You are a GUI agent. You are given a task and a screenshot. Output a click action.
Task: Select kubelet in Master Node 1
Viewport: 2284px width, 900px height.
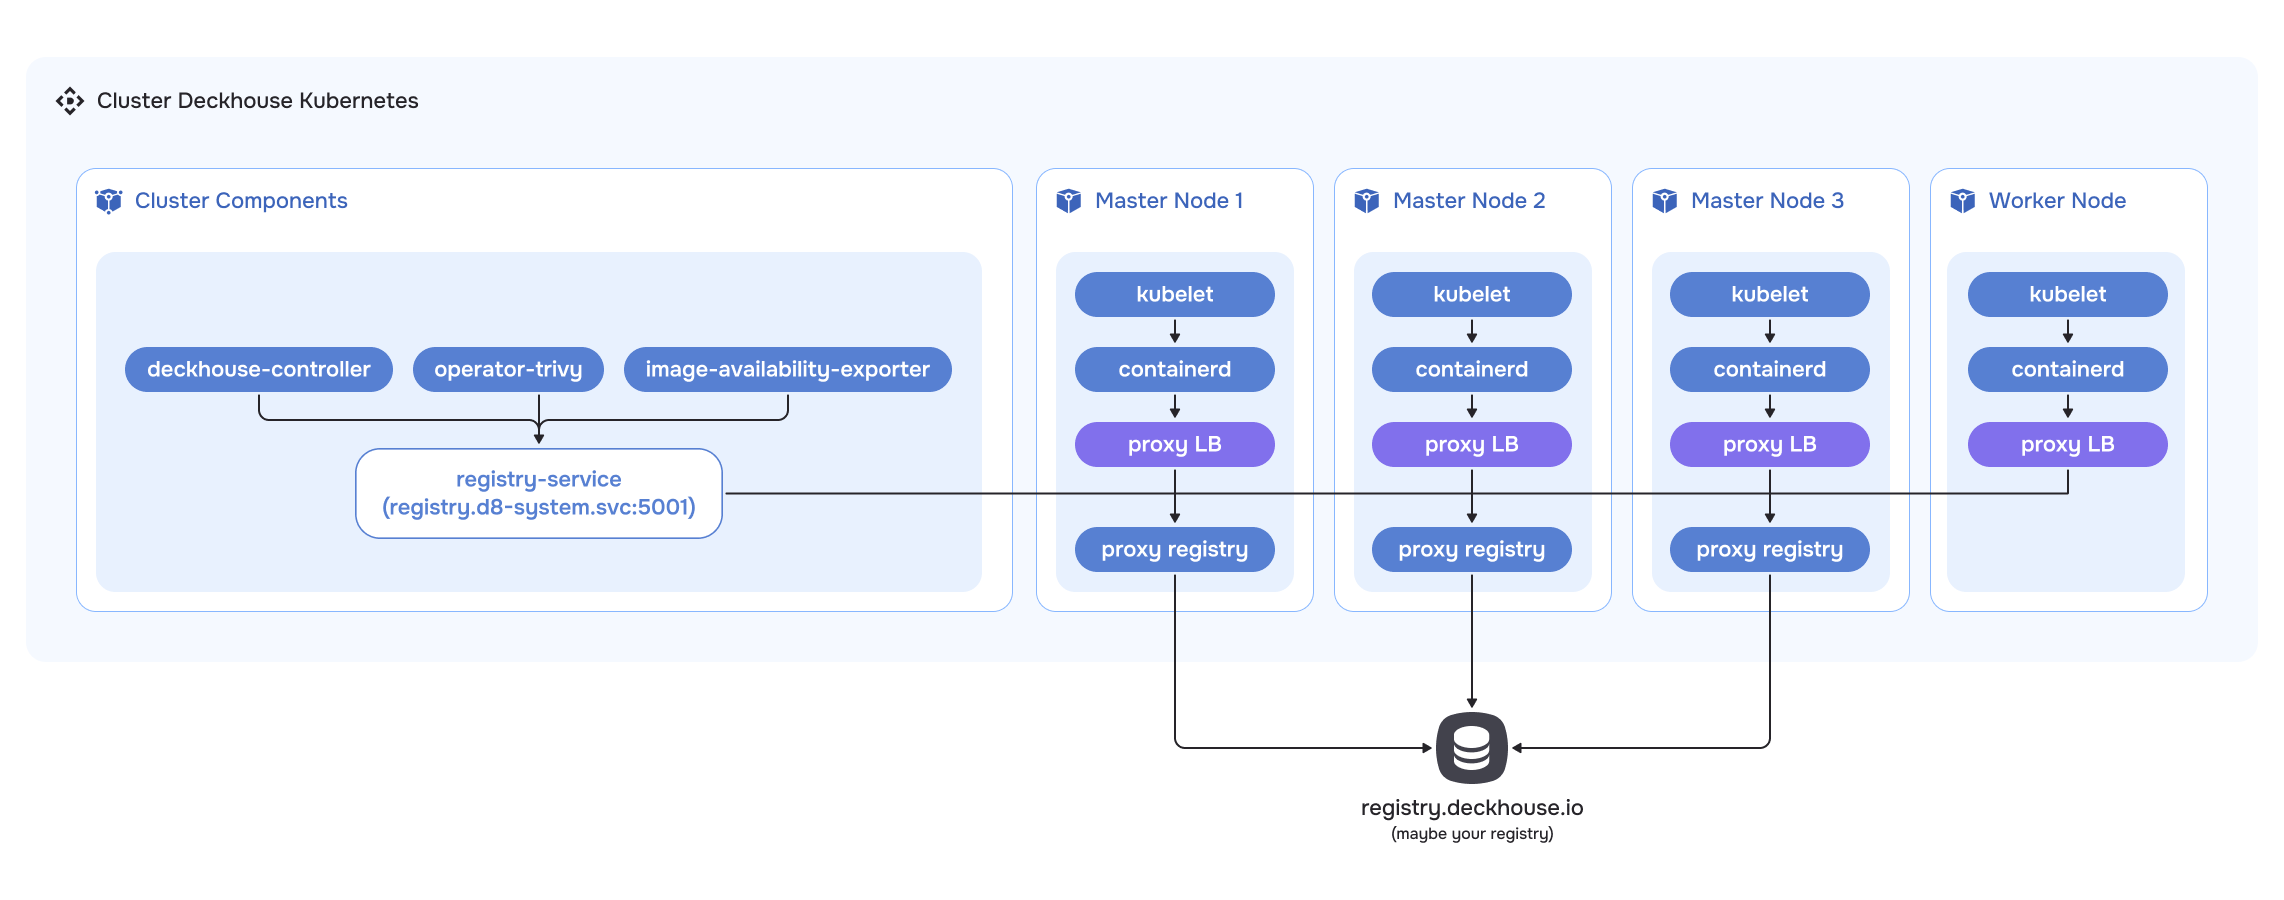point(1174,294)
